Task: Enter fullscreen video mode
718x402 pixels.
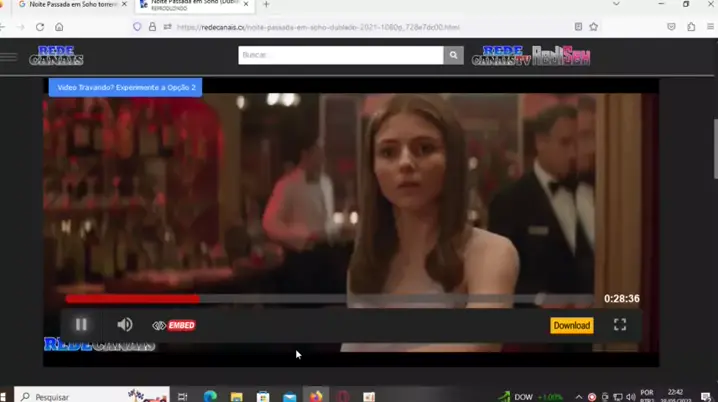Action: coord(620,325)
